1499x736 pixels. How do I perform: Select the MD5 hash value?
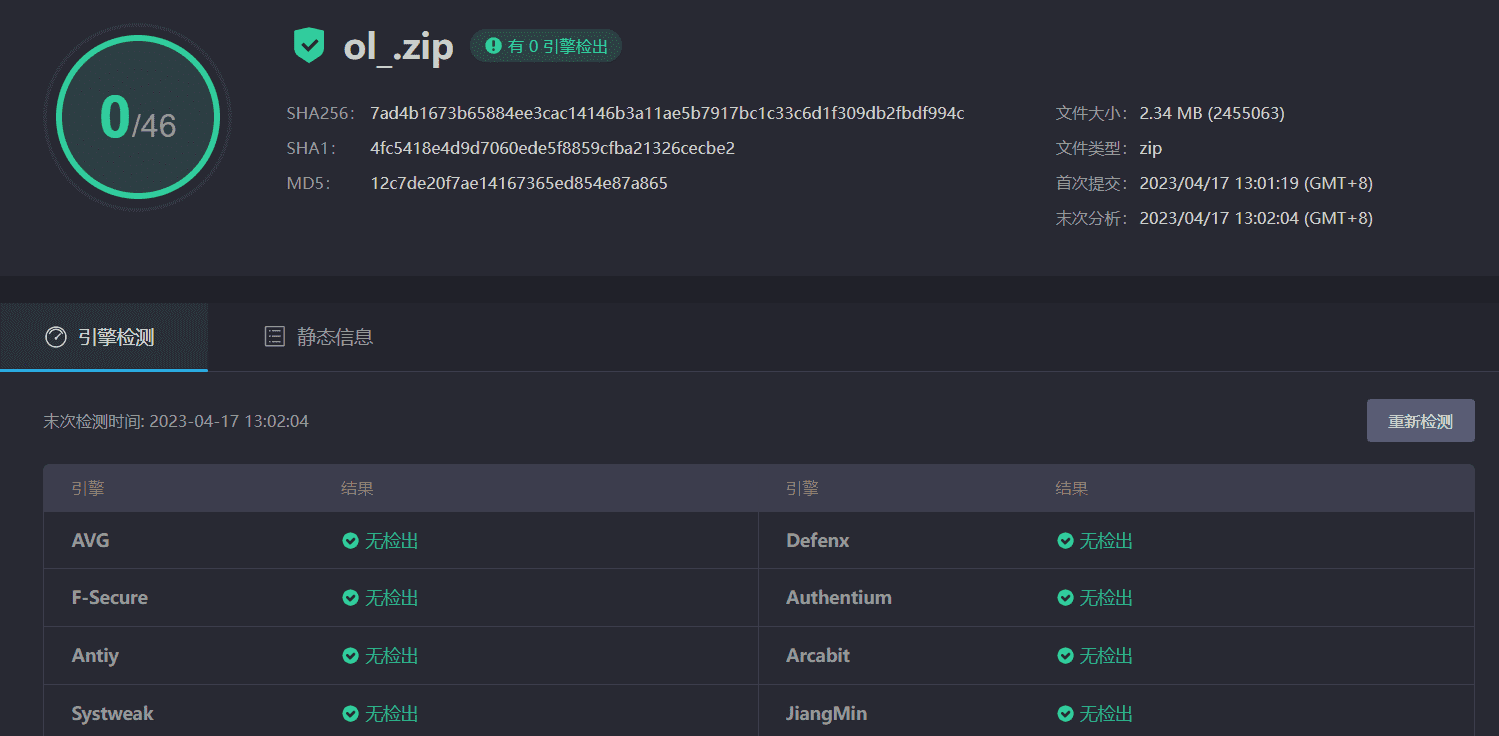click(519, 183)
